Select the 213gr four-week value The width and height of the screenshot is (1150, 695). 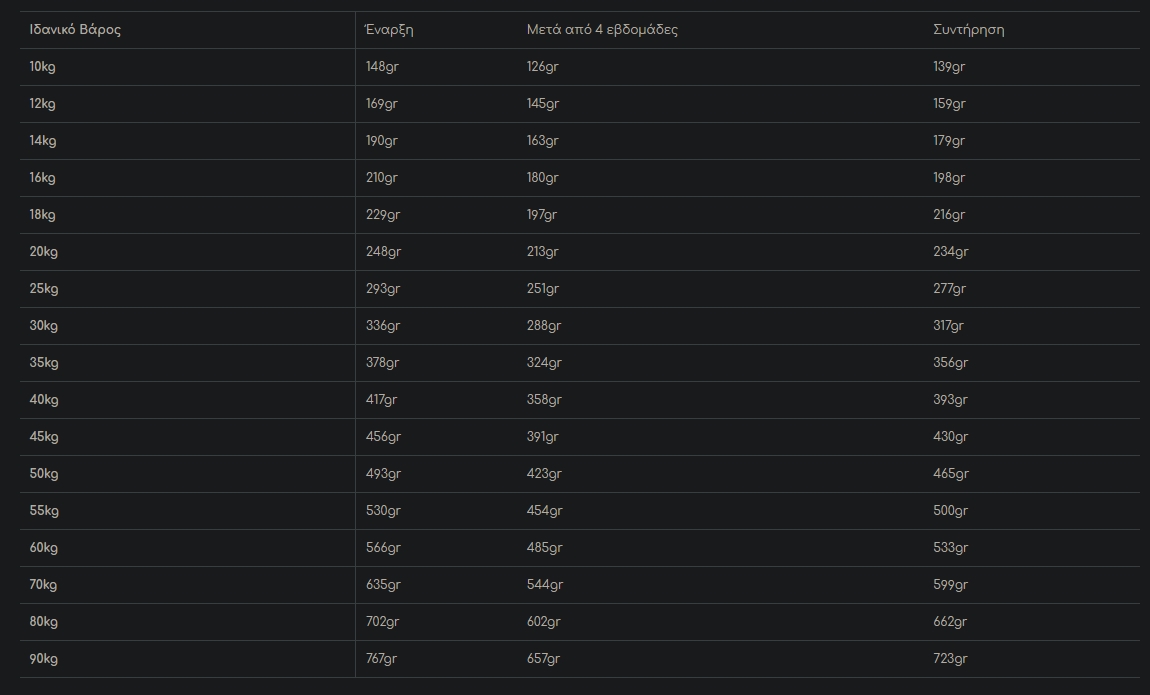pos(543,252)
